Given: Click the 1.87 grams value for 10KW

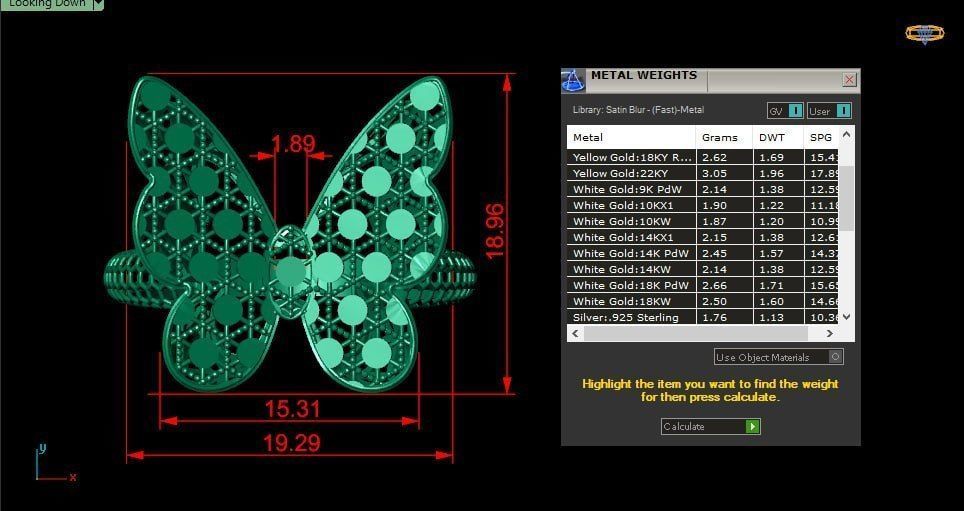Looking at the screenshot, I should coord(714,221).
